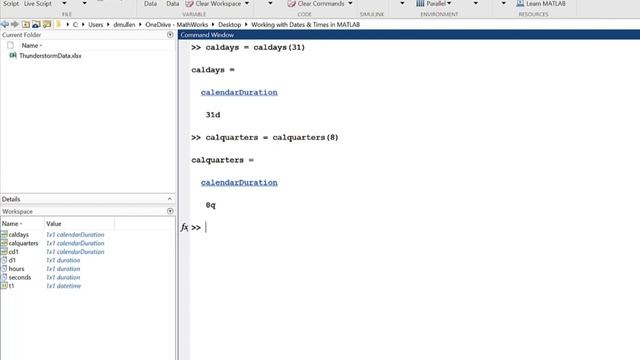Click the fx function browser icon
Image resolution: width=640 pixels, height=360 pixels.
click(184, 227)
